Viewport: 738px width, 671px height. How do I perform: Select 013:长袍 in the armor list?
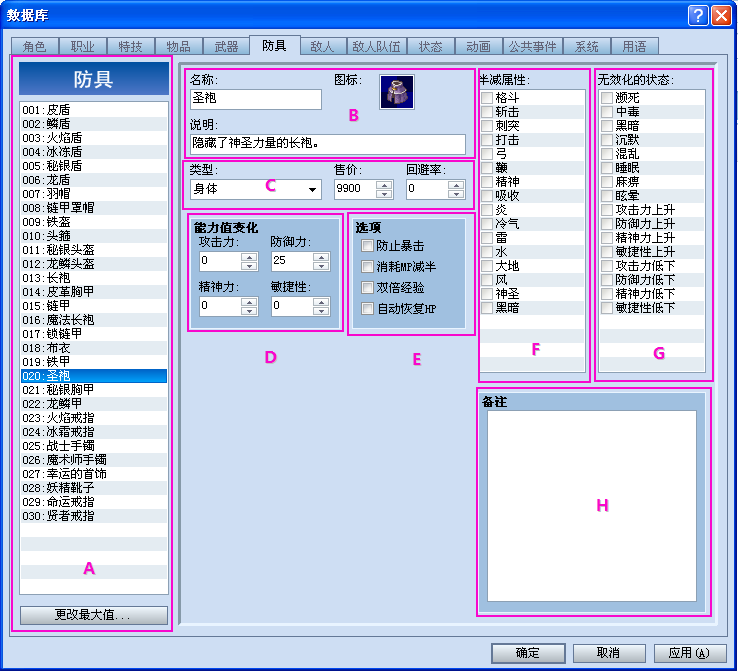(x=94, y=278)
